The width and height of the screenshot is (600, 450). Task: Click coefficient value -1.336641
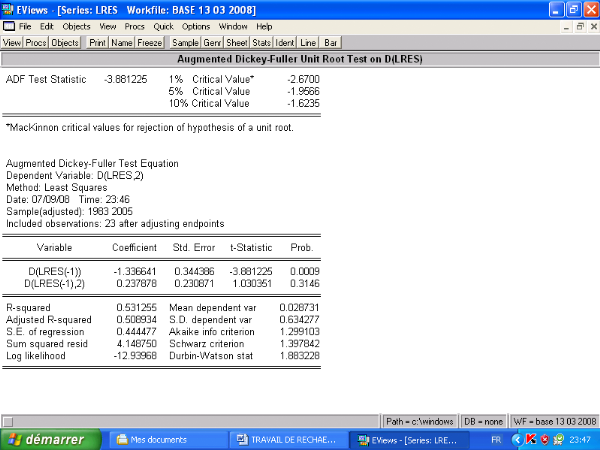point(135,272)
